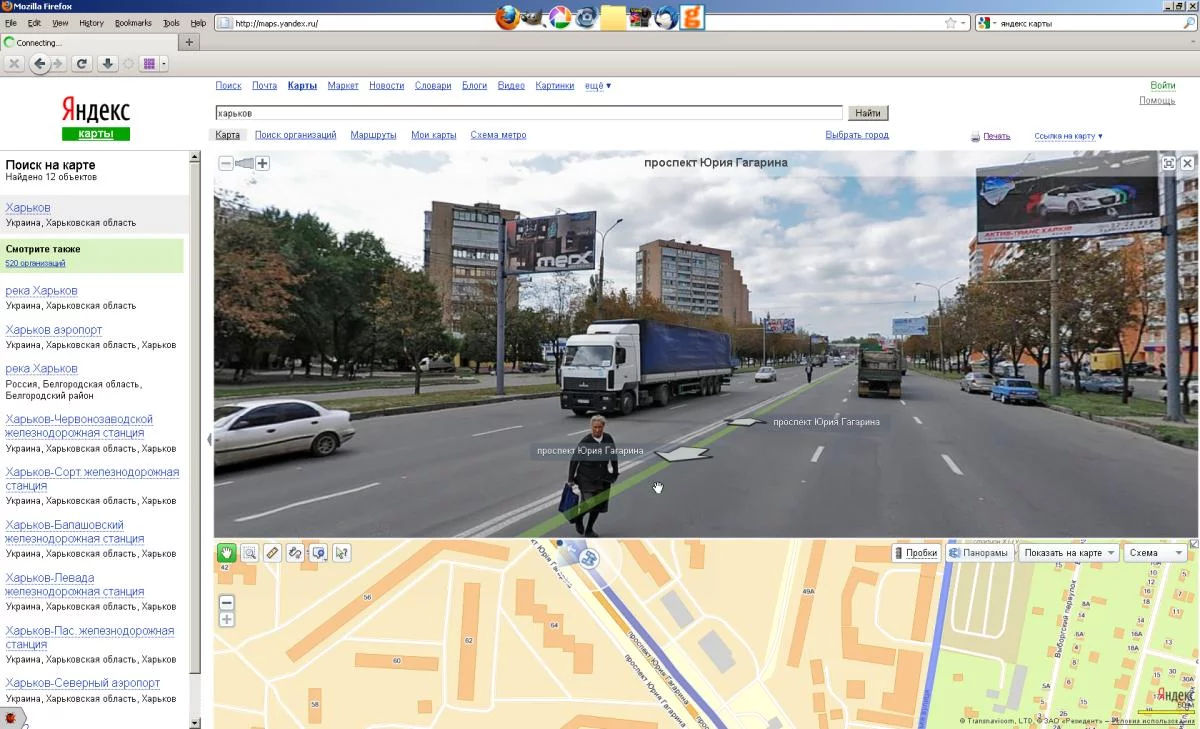
Task: Open the map comment tool
Action: coord(318,552)
